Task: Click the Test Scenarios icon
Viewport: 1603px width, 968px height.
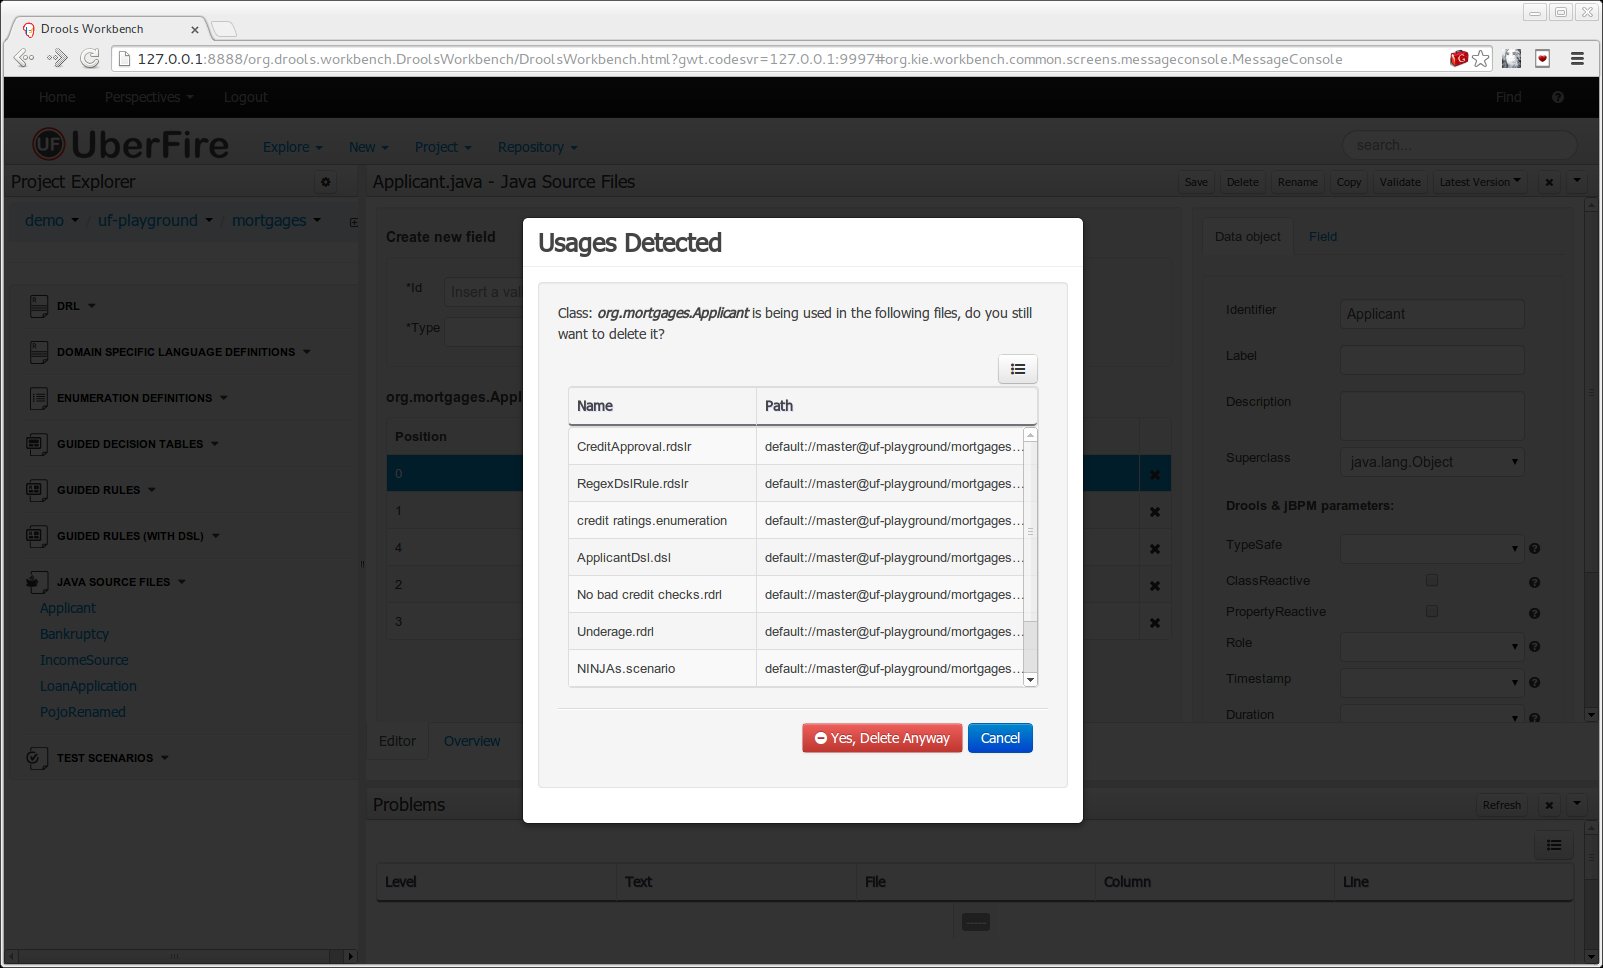Action: (x=37, y=758)
